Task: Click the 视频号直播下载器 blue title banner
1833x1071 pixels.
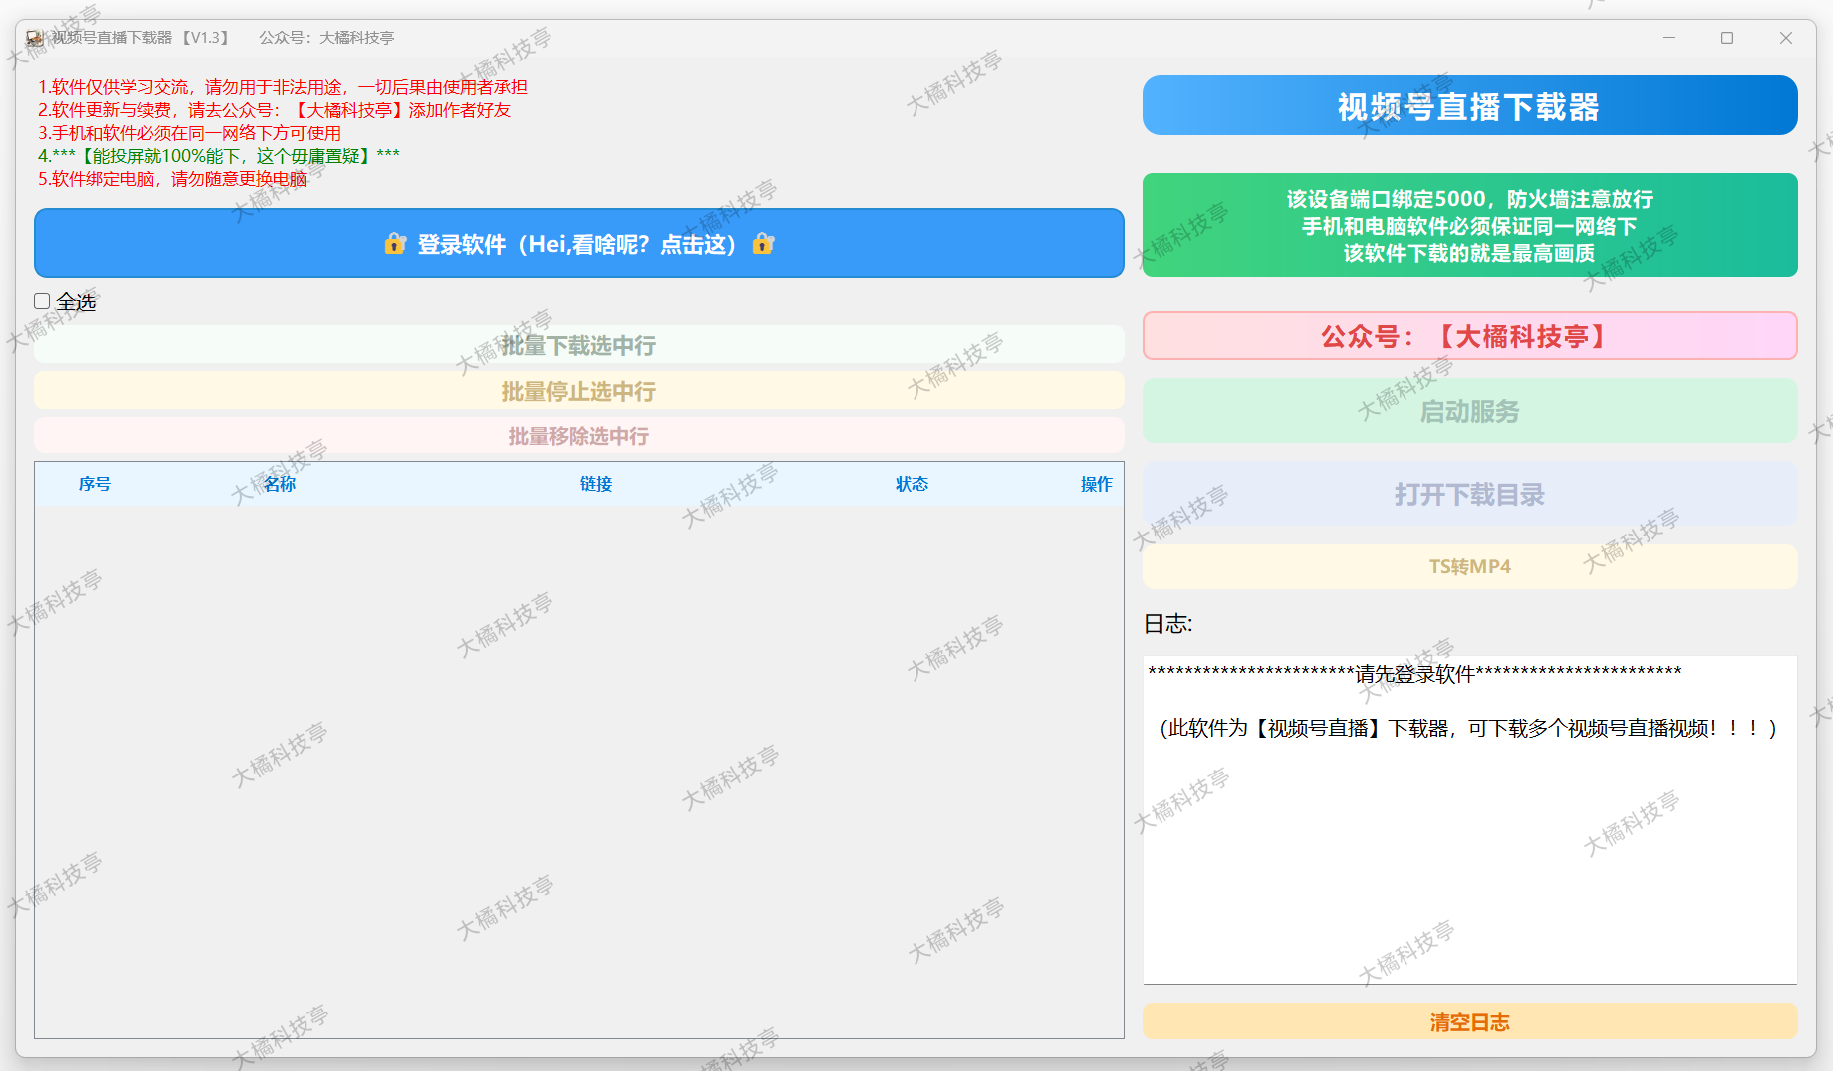Action: tap(1470, 105)
